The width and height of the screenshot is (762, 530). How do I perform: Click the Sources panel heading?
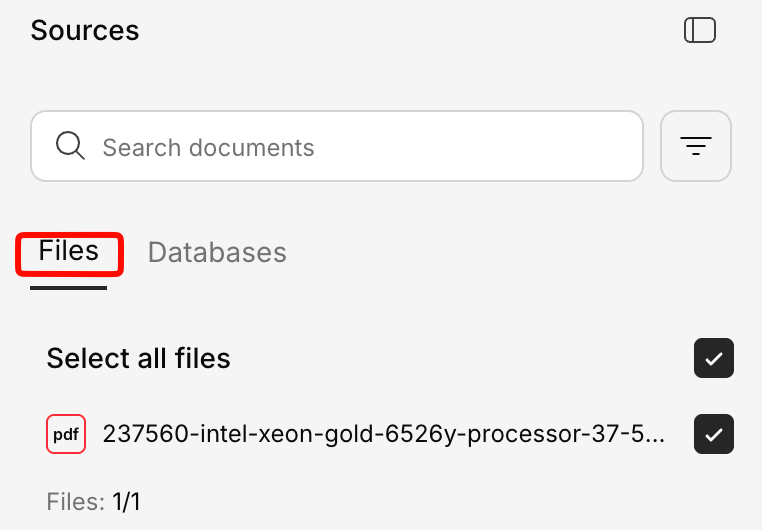tap(85, 31)
